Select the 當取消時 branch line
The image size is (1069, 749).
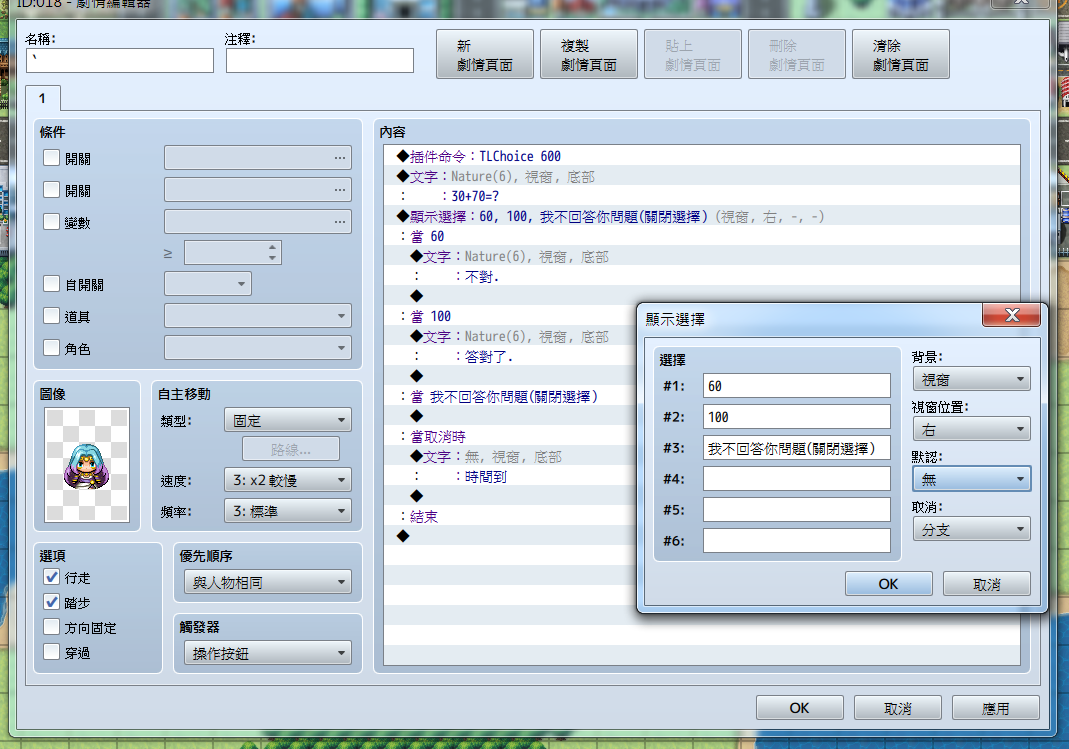(x=511, y=436)
